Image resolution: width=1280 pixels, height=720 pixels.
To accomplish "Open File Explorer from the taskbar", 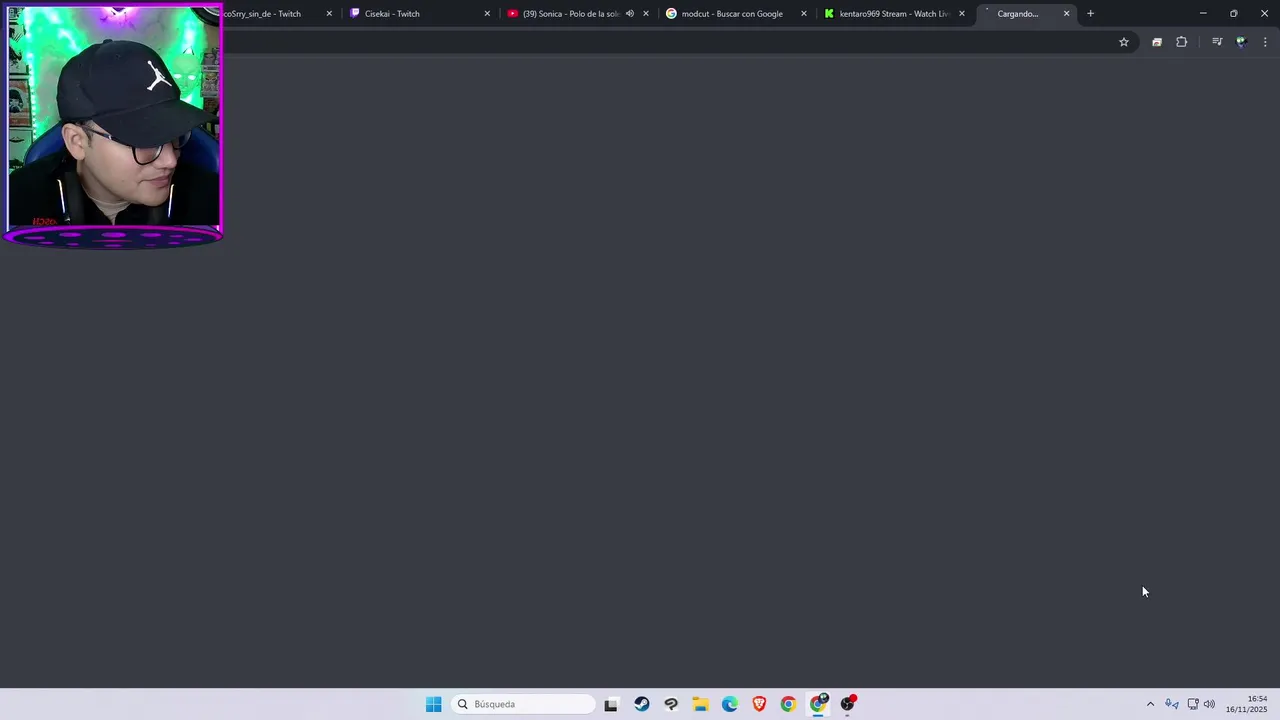I will 700,704.
